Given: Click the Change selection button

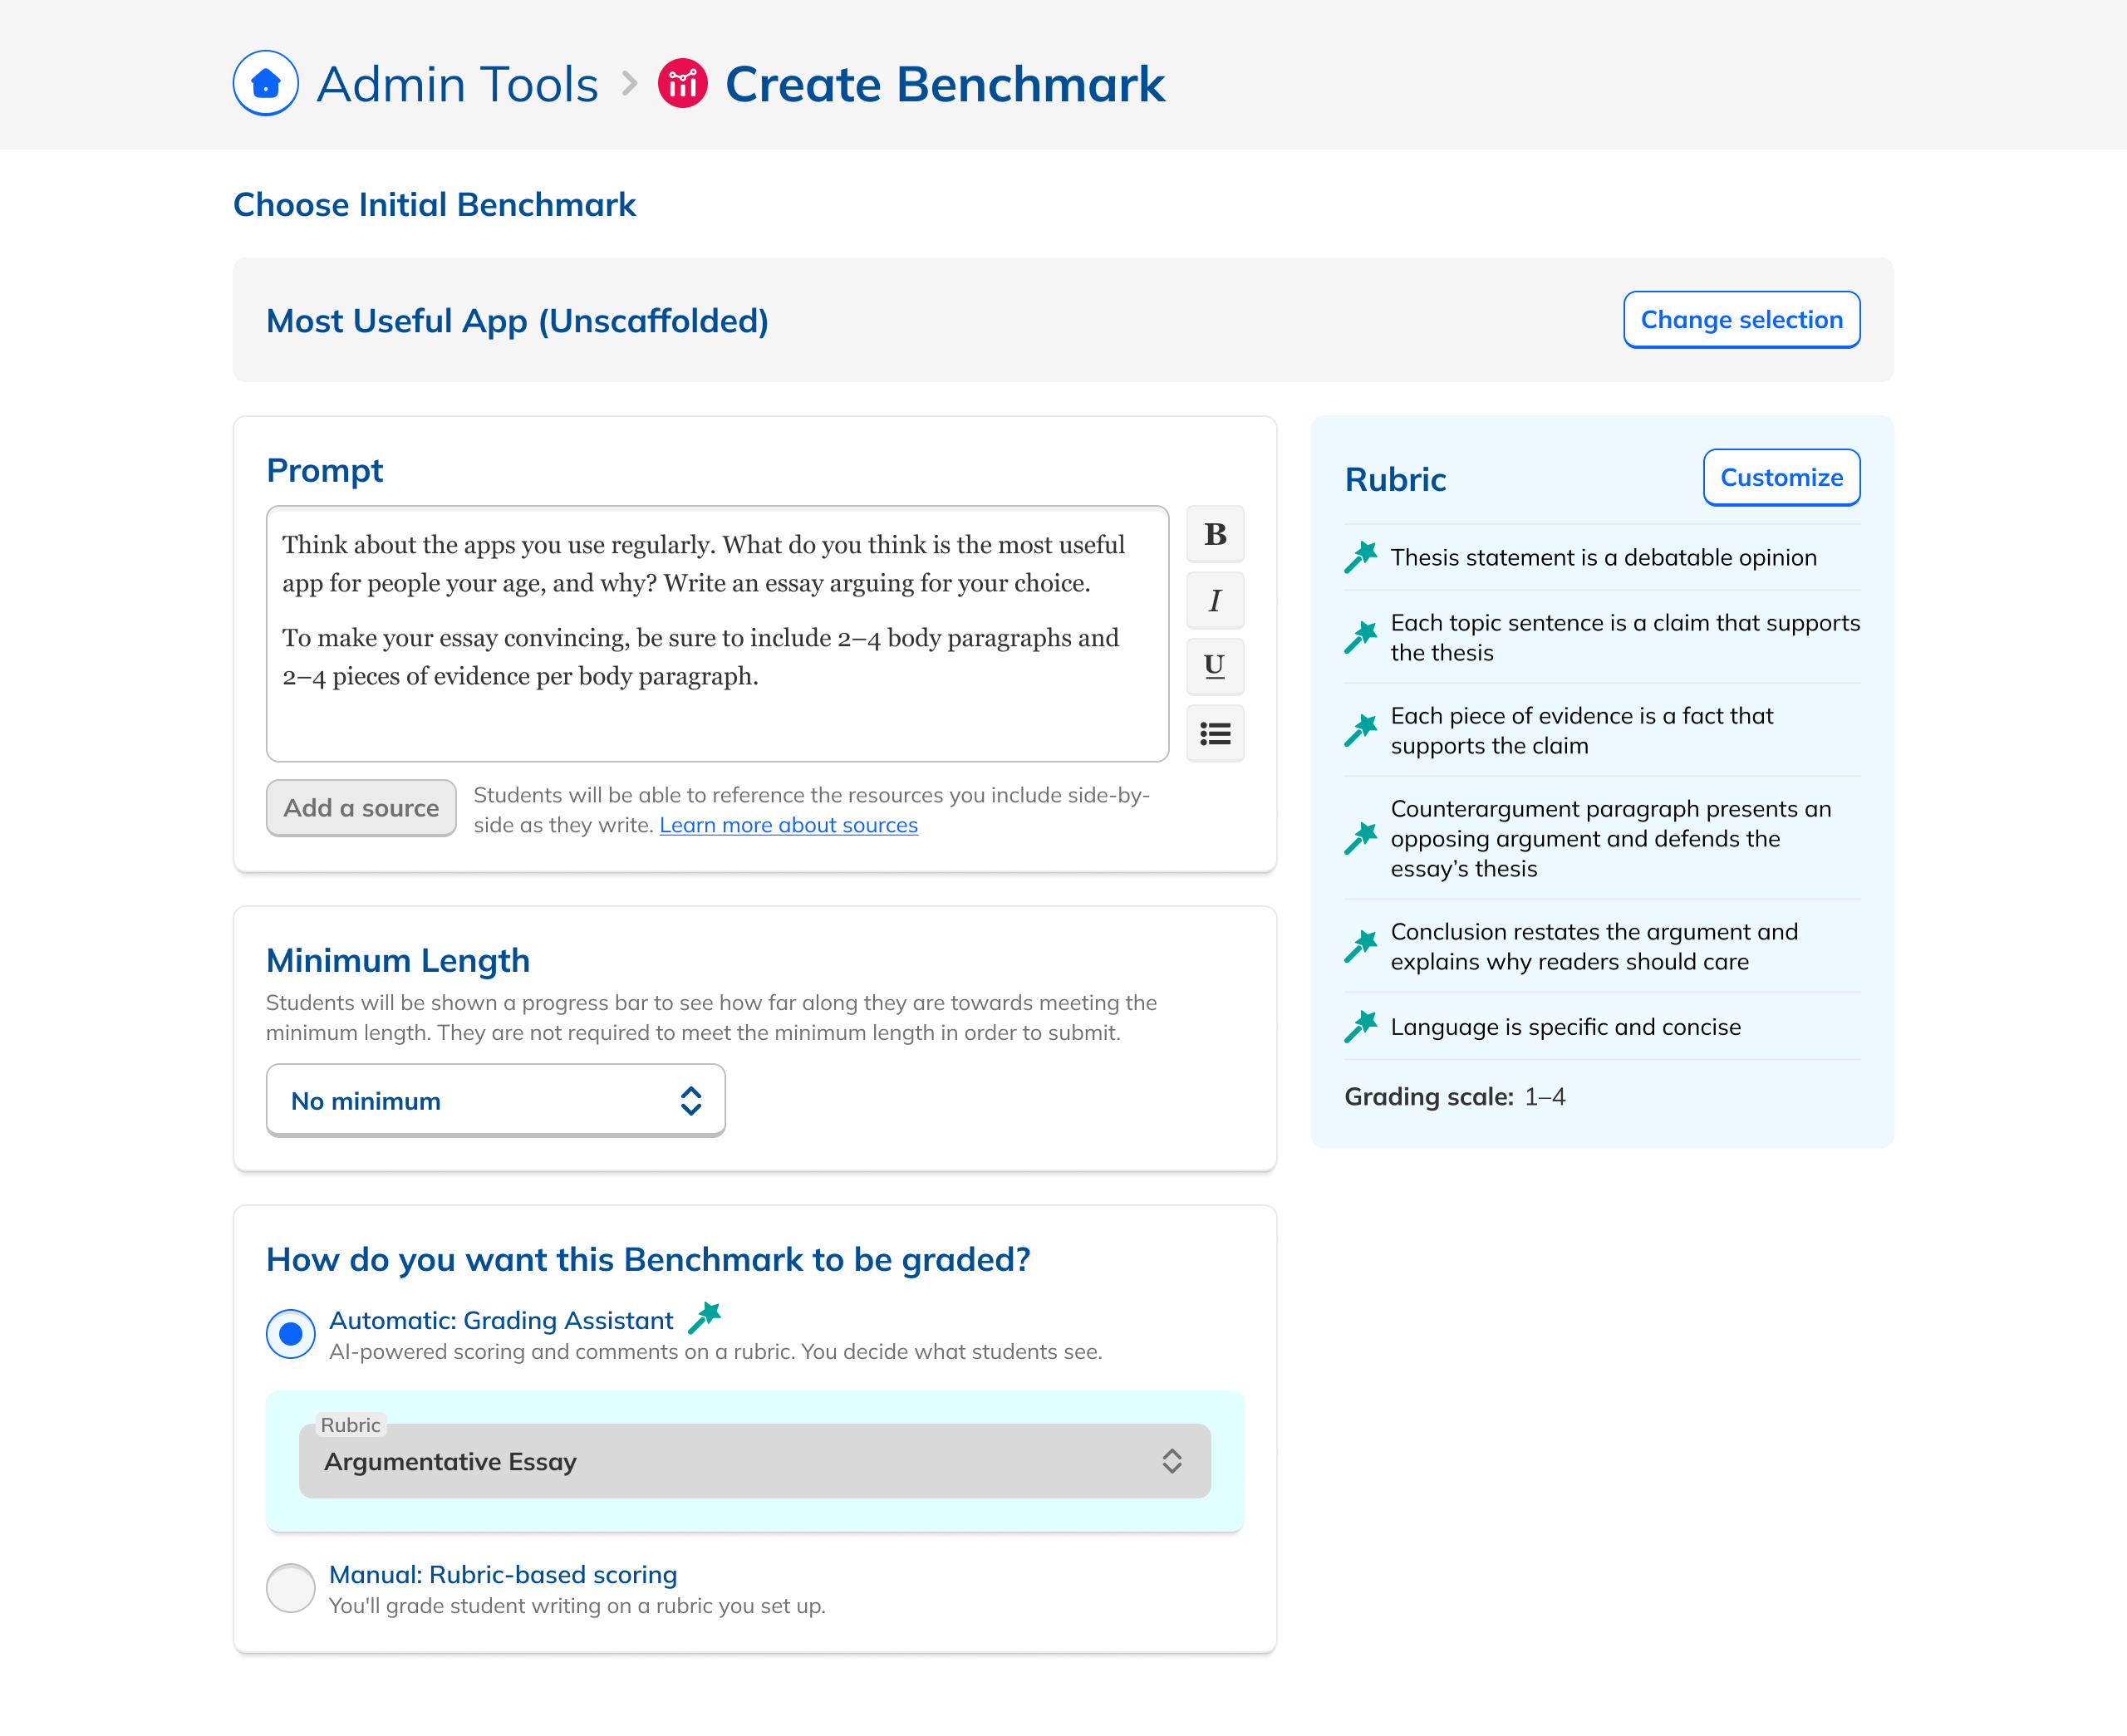Looking at the screenshot, I should [1740, 320].
